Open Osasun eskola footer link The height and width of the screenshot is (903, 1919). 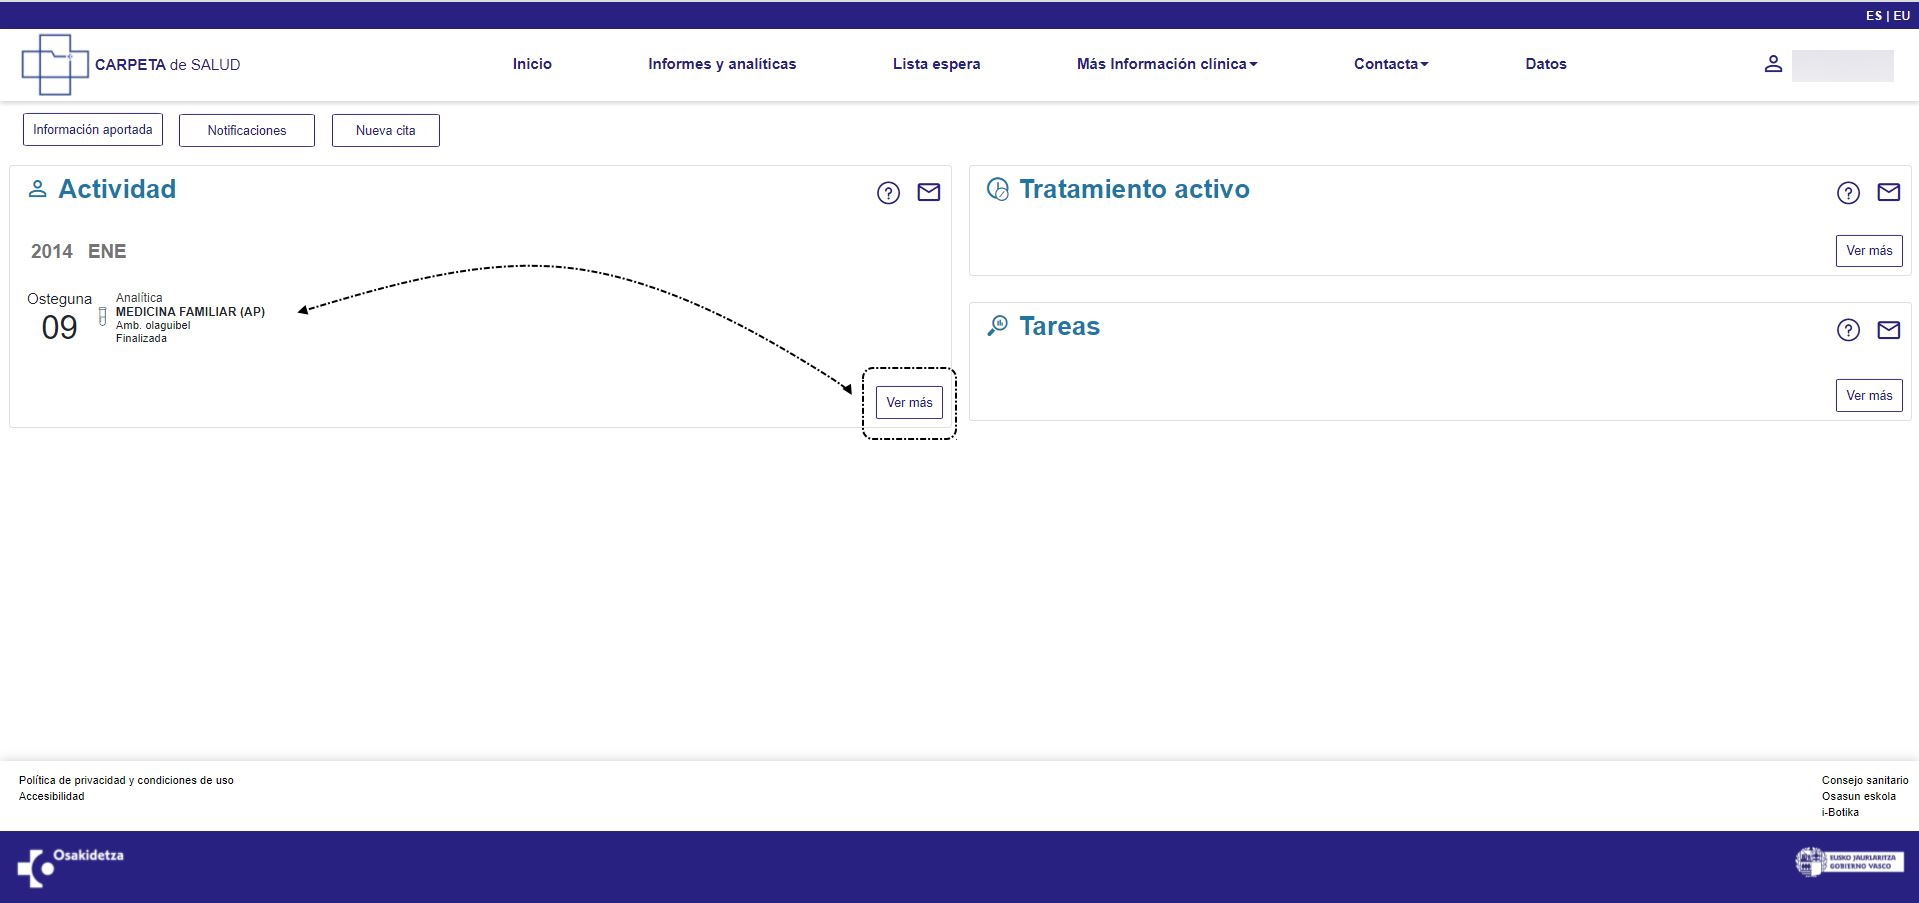click(1858, 796)
